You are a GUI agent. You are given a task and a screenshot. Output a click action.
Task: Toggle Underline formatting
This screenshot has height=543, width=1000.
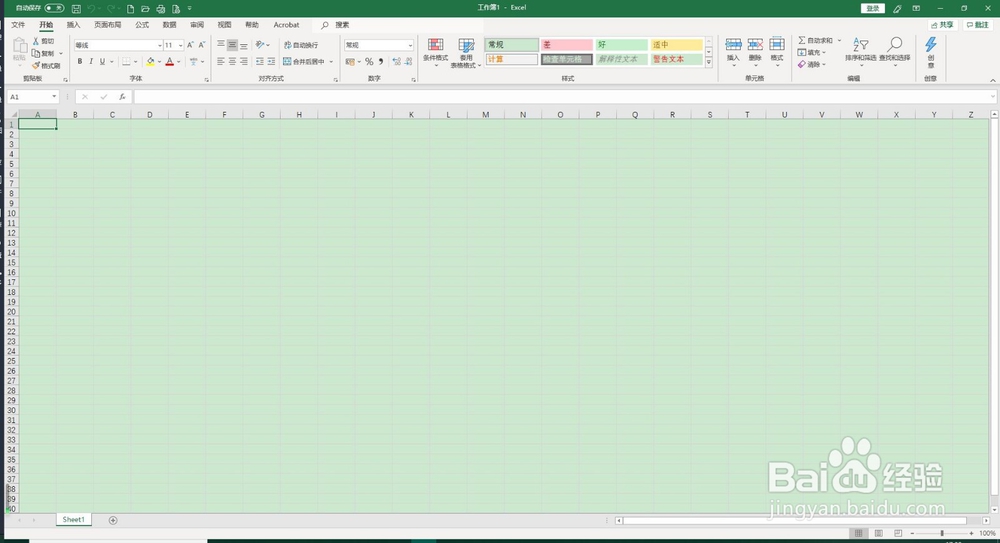[102, 62]
